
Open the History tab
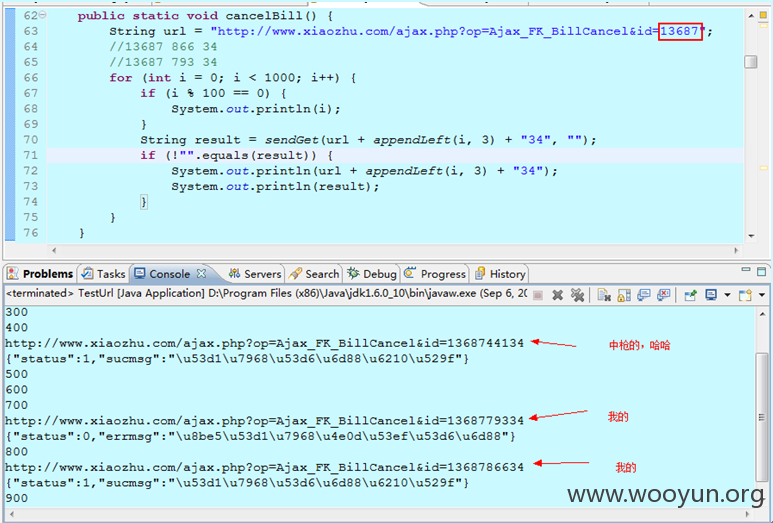click(x=500, y=274)
